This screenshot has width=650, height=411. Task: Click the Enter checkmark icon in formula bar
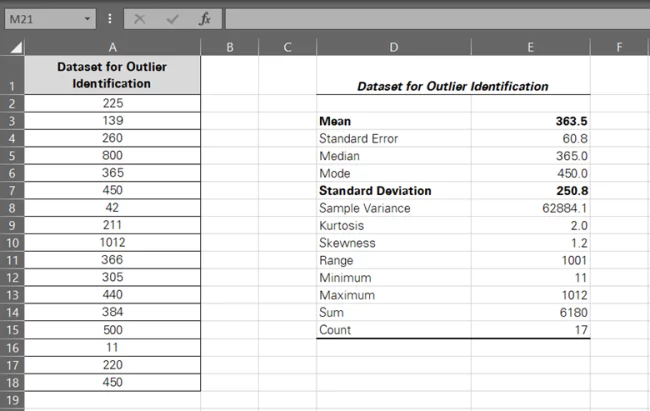pyautogui.click(x=172, y=19)
